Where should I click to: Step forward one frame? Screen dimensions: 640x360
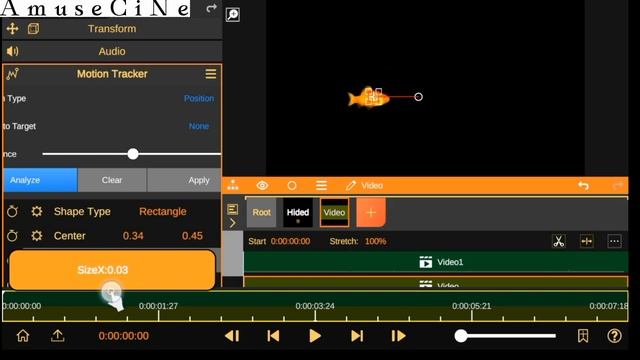click(398, 336)
